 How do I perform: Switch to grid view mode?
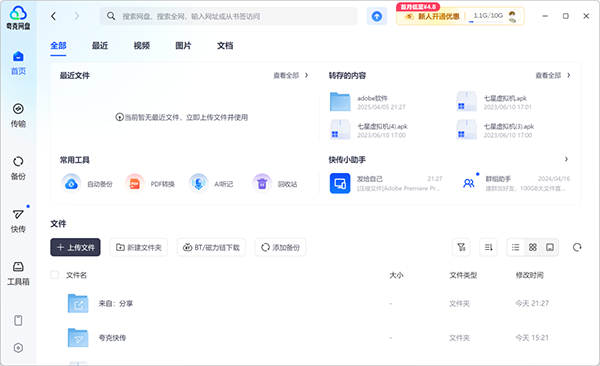533,247
